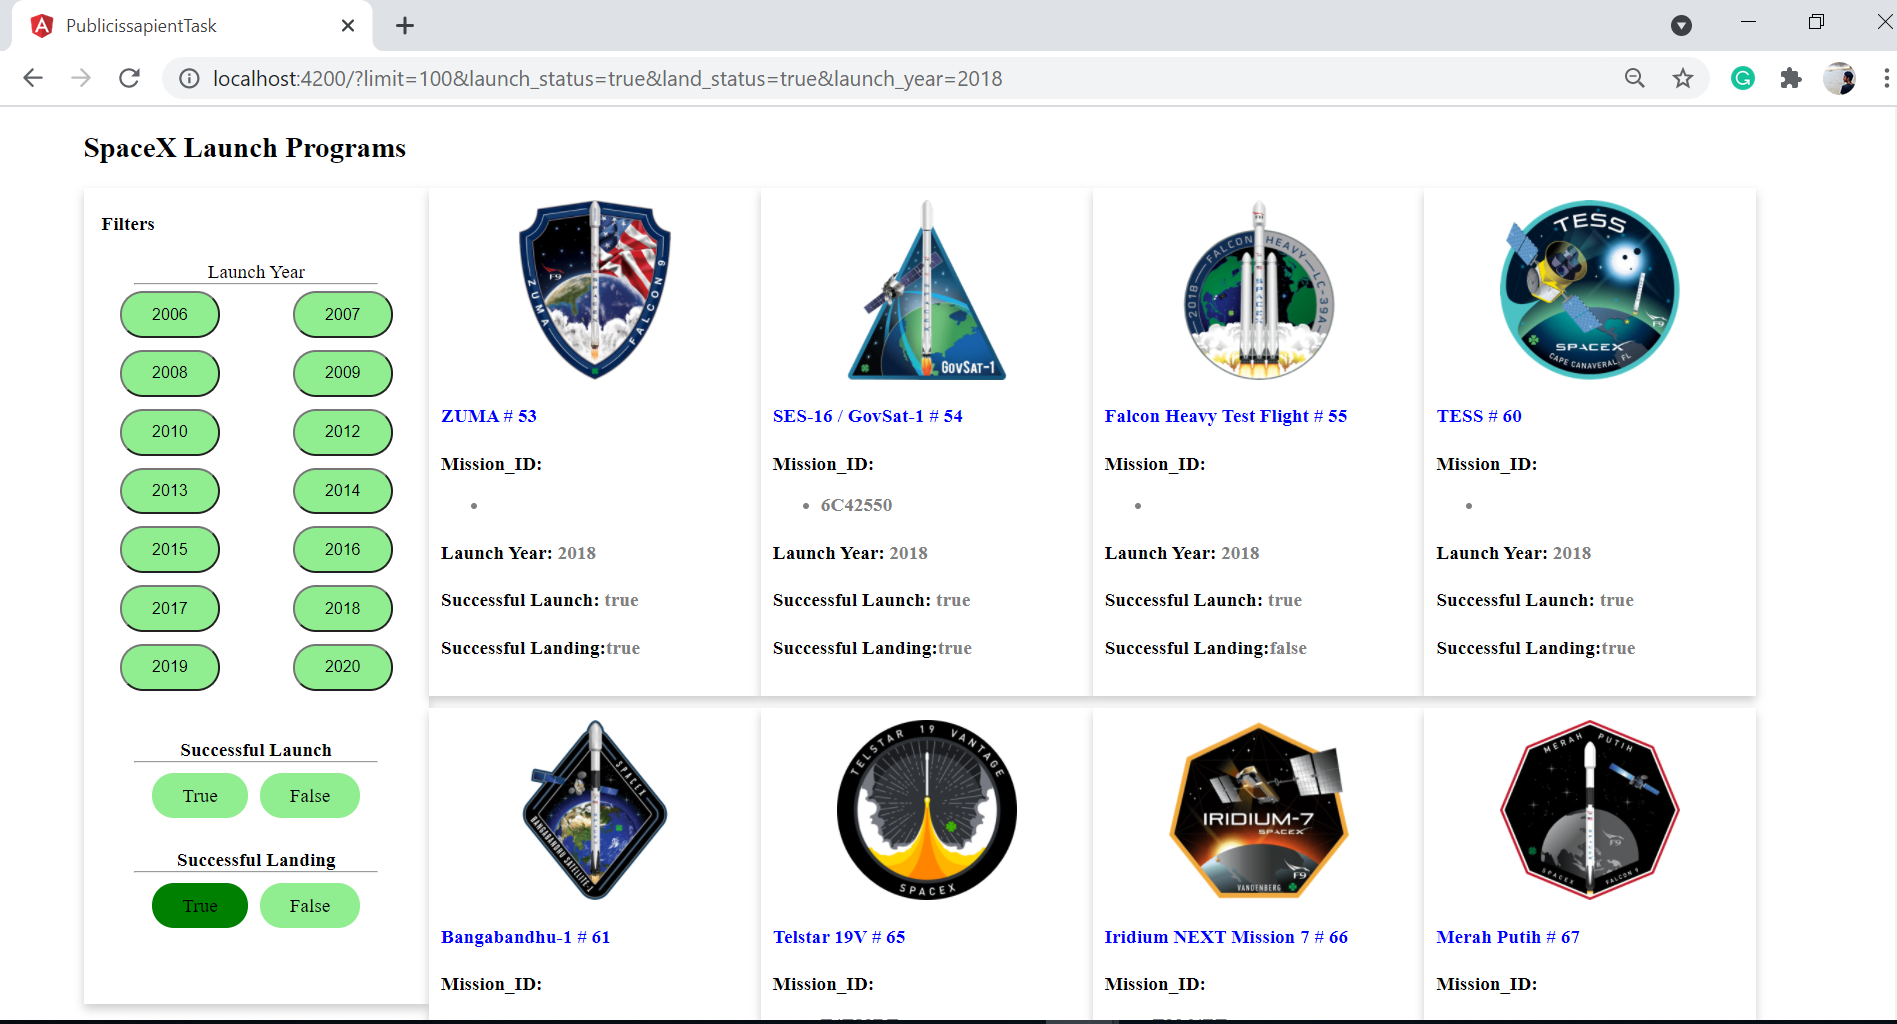Open the ZUMA # 53 mission link

click(x=488, y=416)
